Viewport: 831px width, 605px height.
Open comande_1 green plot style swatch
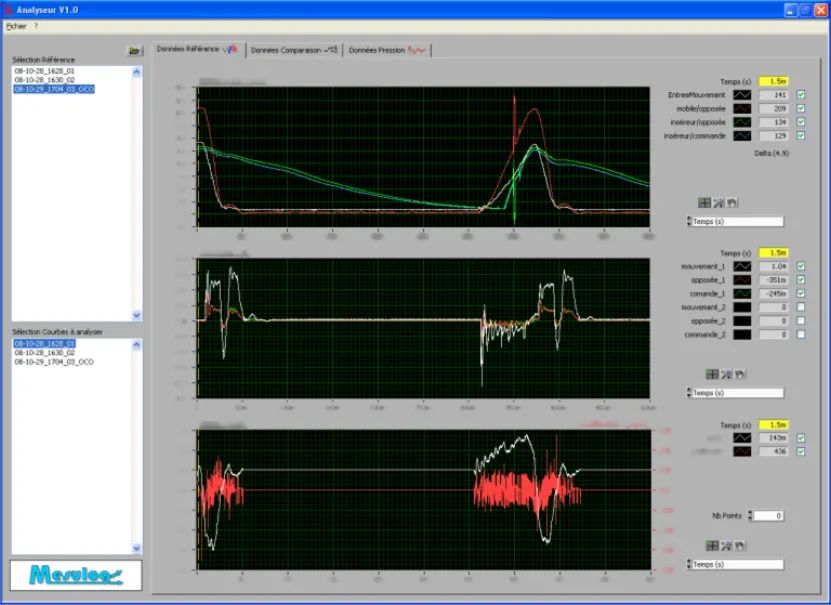point(742,293)
